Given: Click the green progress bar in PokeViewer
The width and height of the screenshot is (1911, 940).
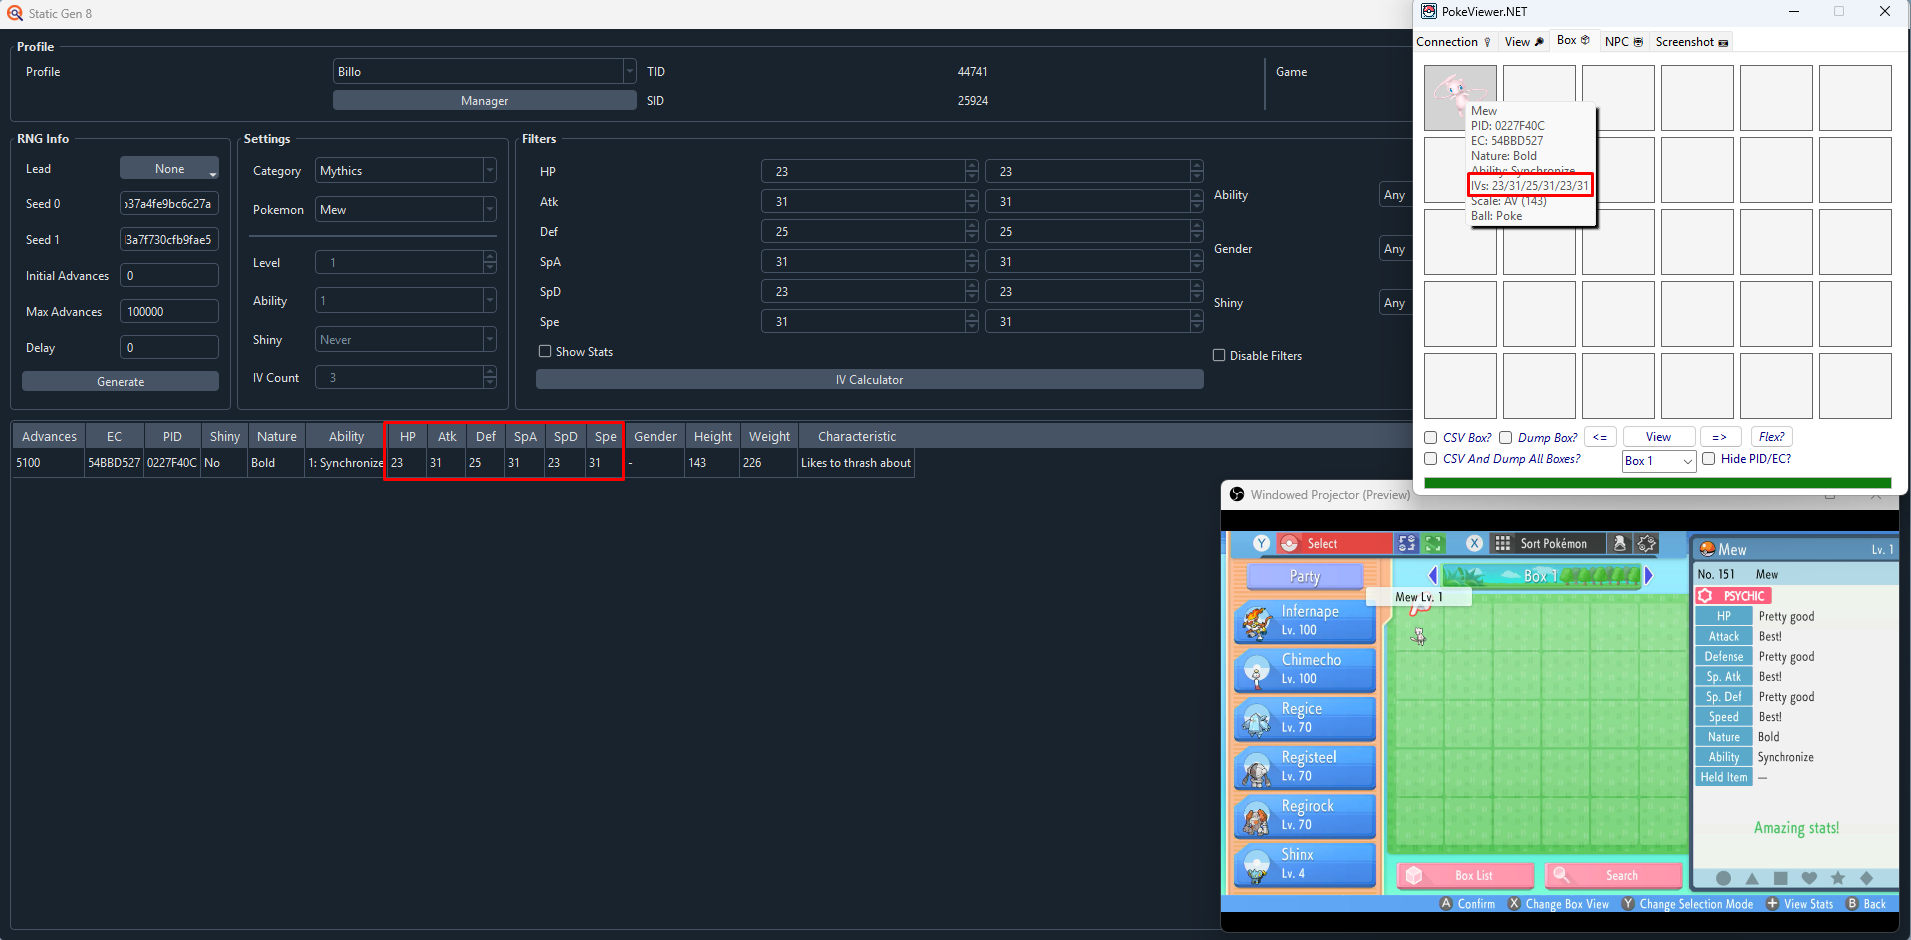Looking at the screenshot, I should click(1658, 483).
